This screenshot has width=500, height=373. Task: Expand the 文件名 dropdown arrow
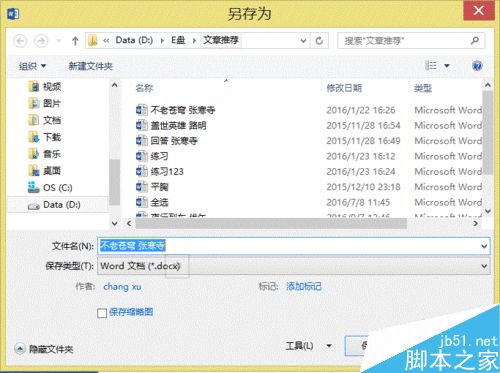(484, 246)
